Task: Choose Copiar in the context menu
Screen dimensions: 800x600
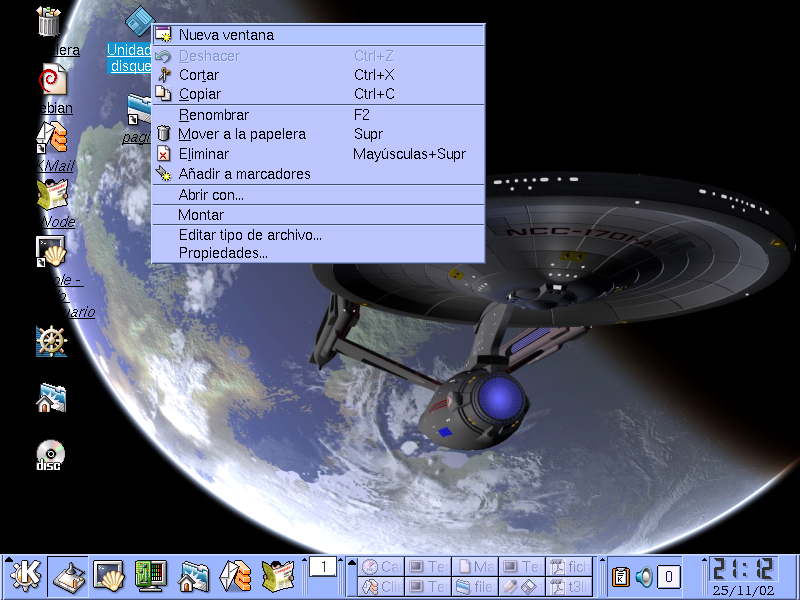Action: (x=318, y=94)
